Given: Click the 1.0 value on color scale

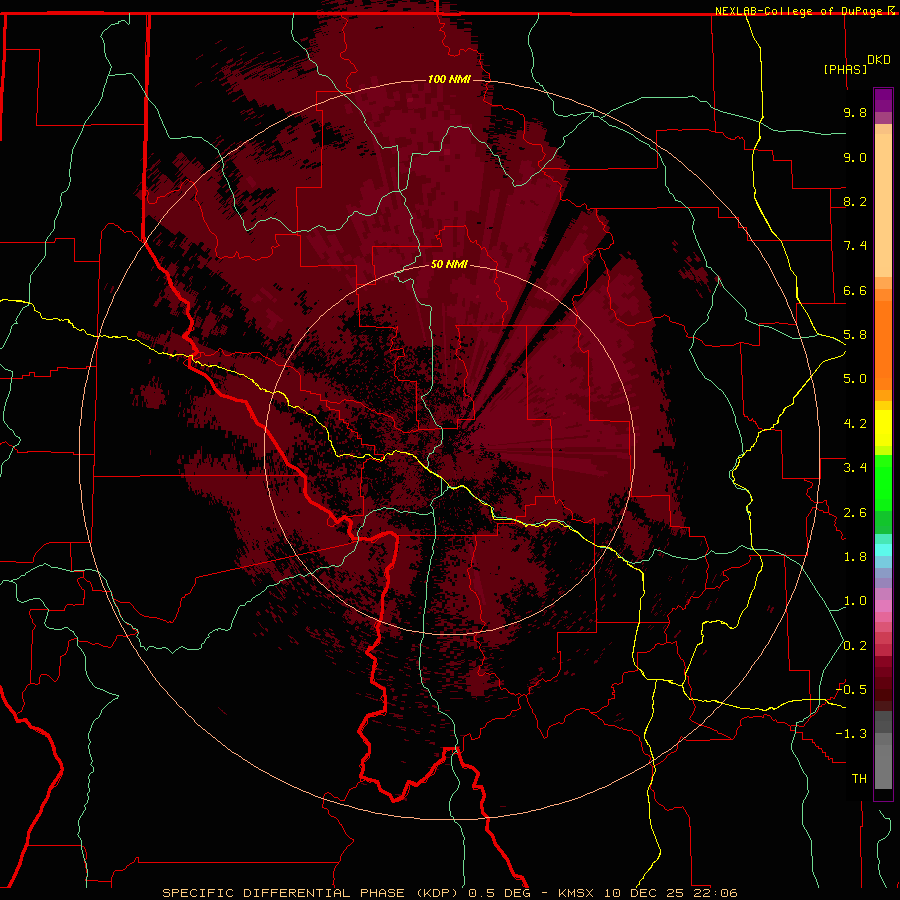Looking at the screenshot, I should click(855, 601).
